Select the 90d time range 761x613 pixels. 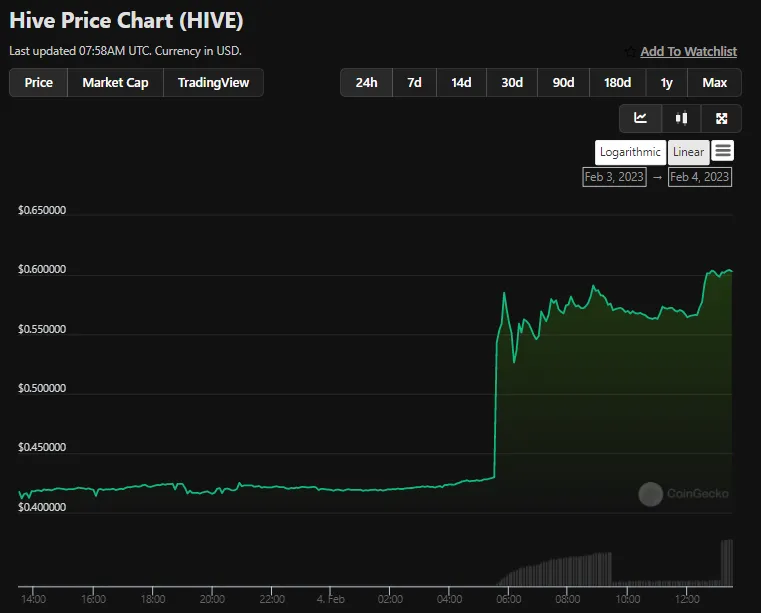tap(563, 83)
